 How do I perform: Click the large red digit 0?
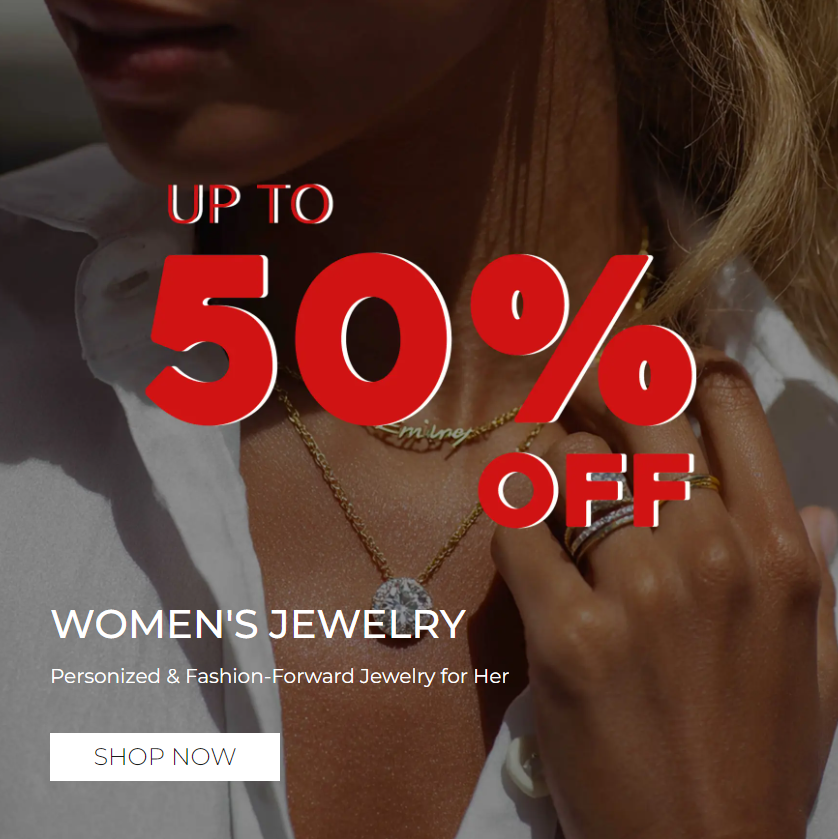(373, 339)
